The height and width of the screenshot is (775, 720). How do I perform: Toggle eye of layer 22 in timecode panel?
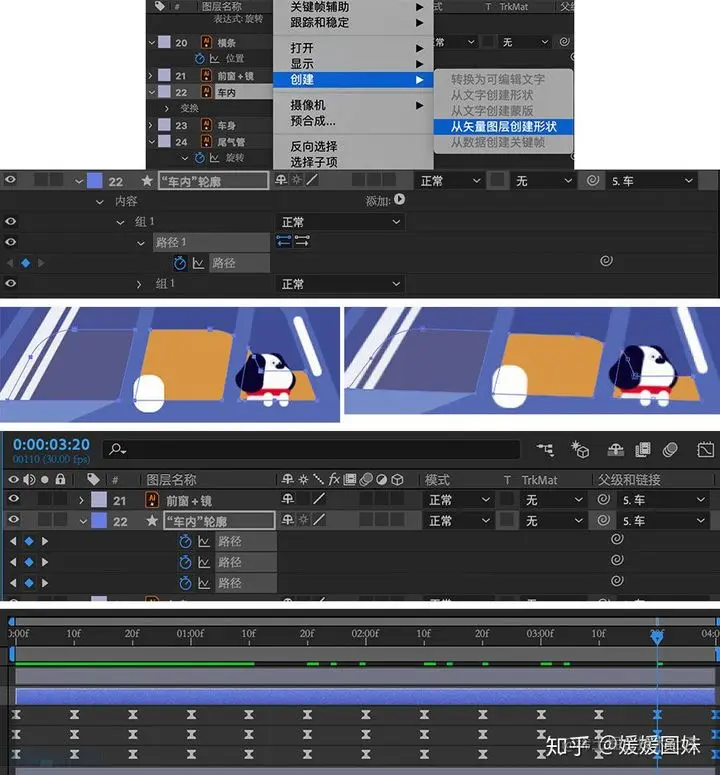coord(13,519)
